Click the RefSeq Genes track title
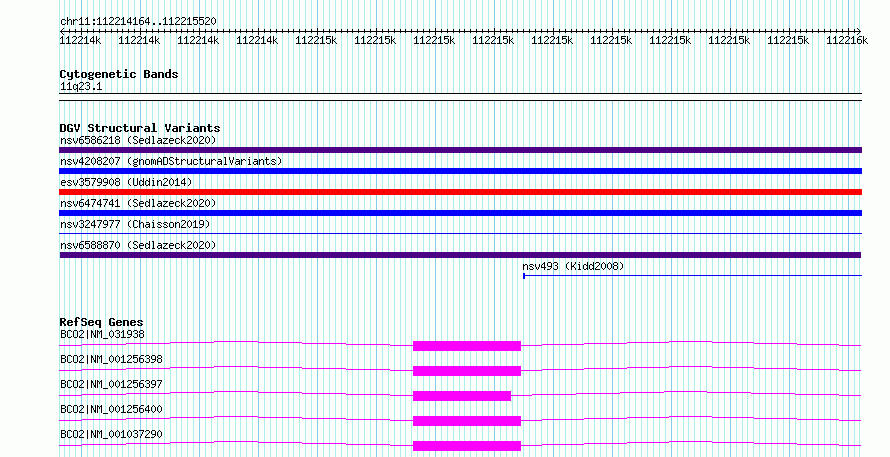This screenshot has height=457, width=890. pyautogui.click(x=101, y=322)
